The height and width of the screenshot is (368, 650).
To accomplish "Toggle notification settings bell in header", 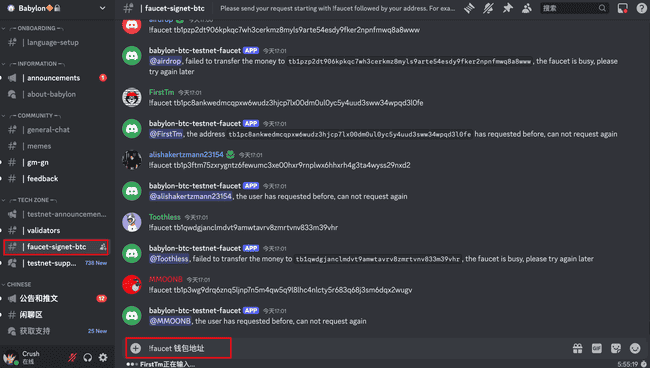I will point(488,8).
